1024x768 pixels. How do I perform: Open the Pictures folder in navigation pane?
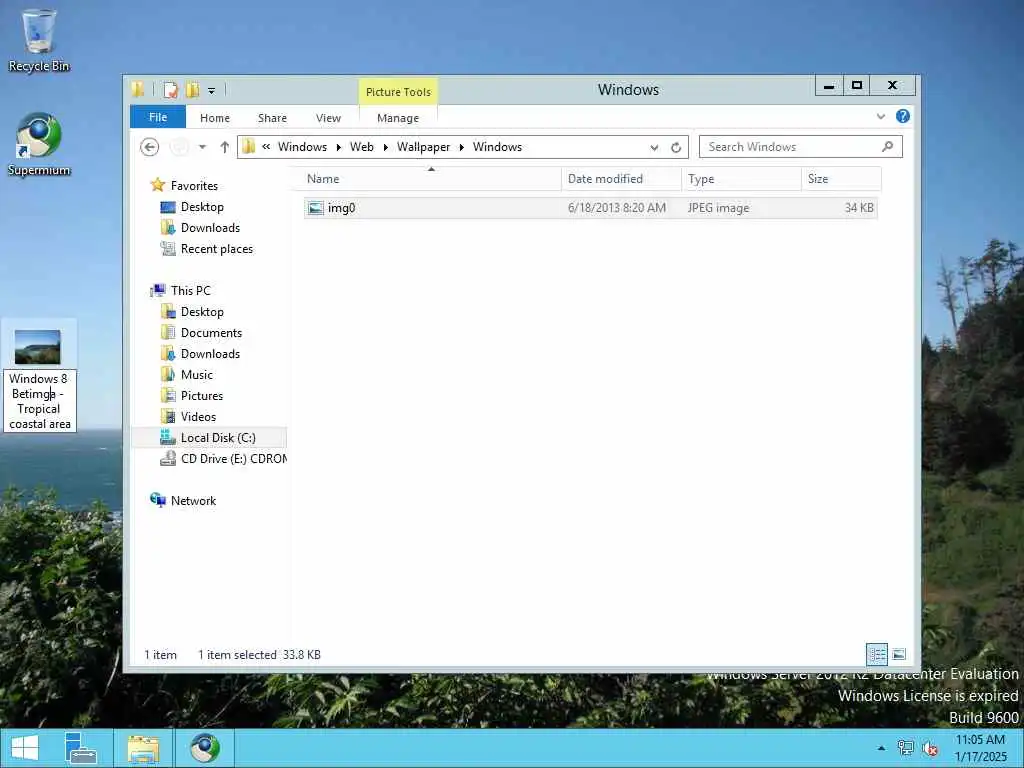202,396
